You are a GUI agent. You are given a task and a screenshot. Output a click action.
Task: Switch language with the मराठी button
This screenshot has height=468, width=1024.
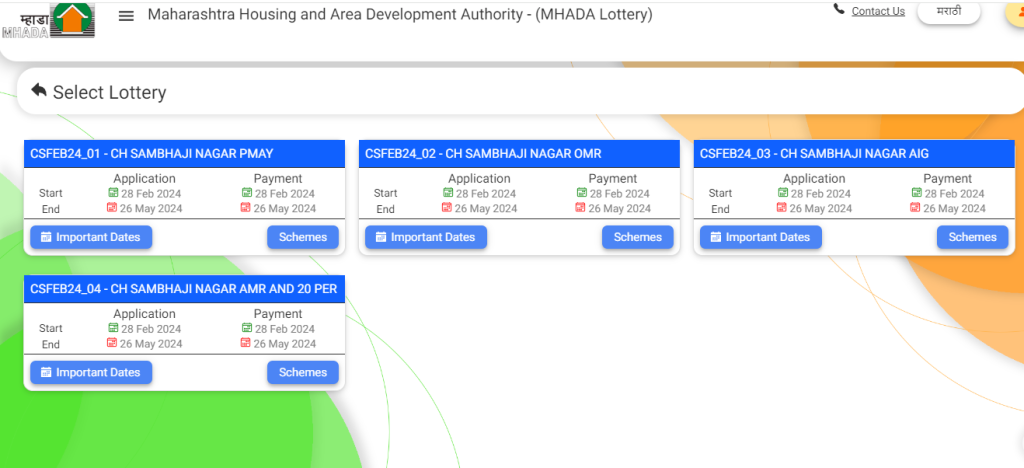click(x=948, y=12)
